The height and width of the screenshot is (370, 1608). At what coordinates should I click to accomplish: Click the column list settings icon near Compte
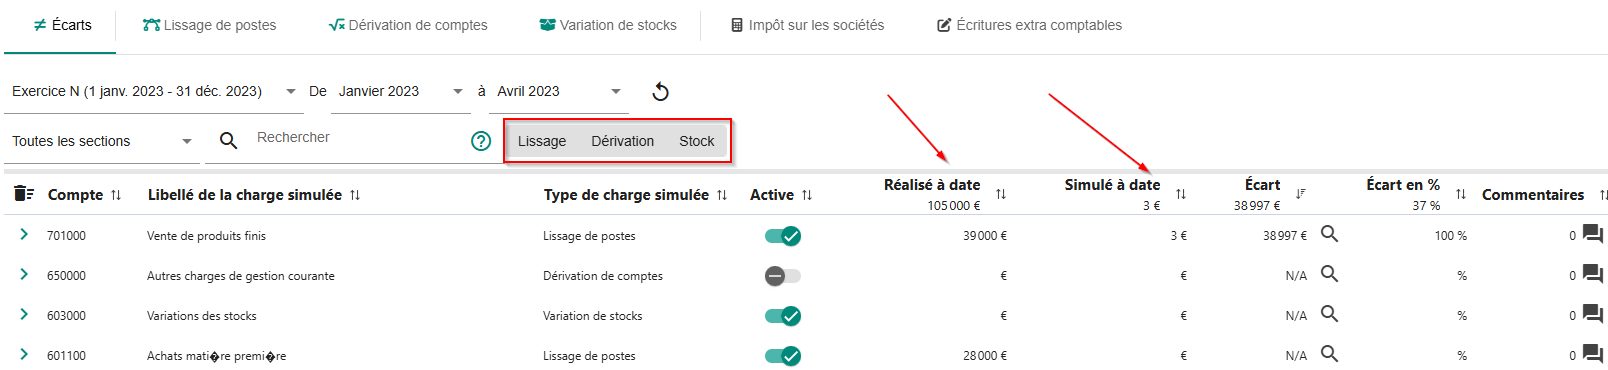tap(24, 194)
